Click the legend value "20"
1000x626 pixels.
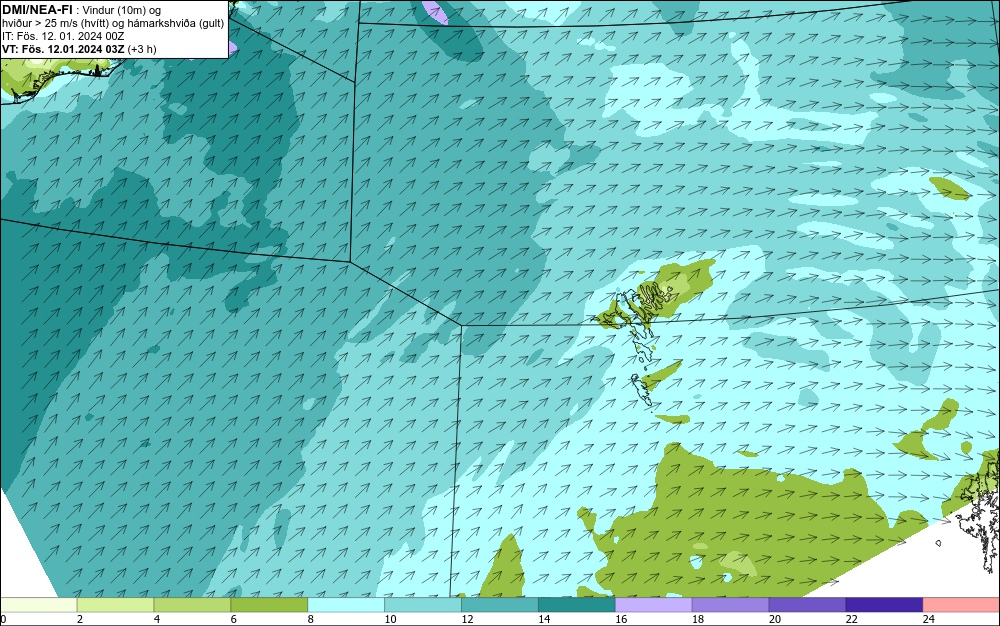click(775, 619)
